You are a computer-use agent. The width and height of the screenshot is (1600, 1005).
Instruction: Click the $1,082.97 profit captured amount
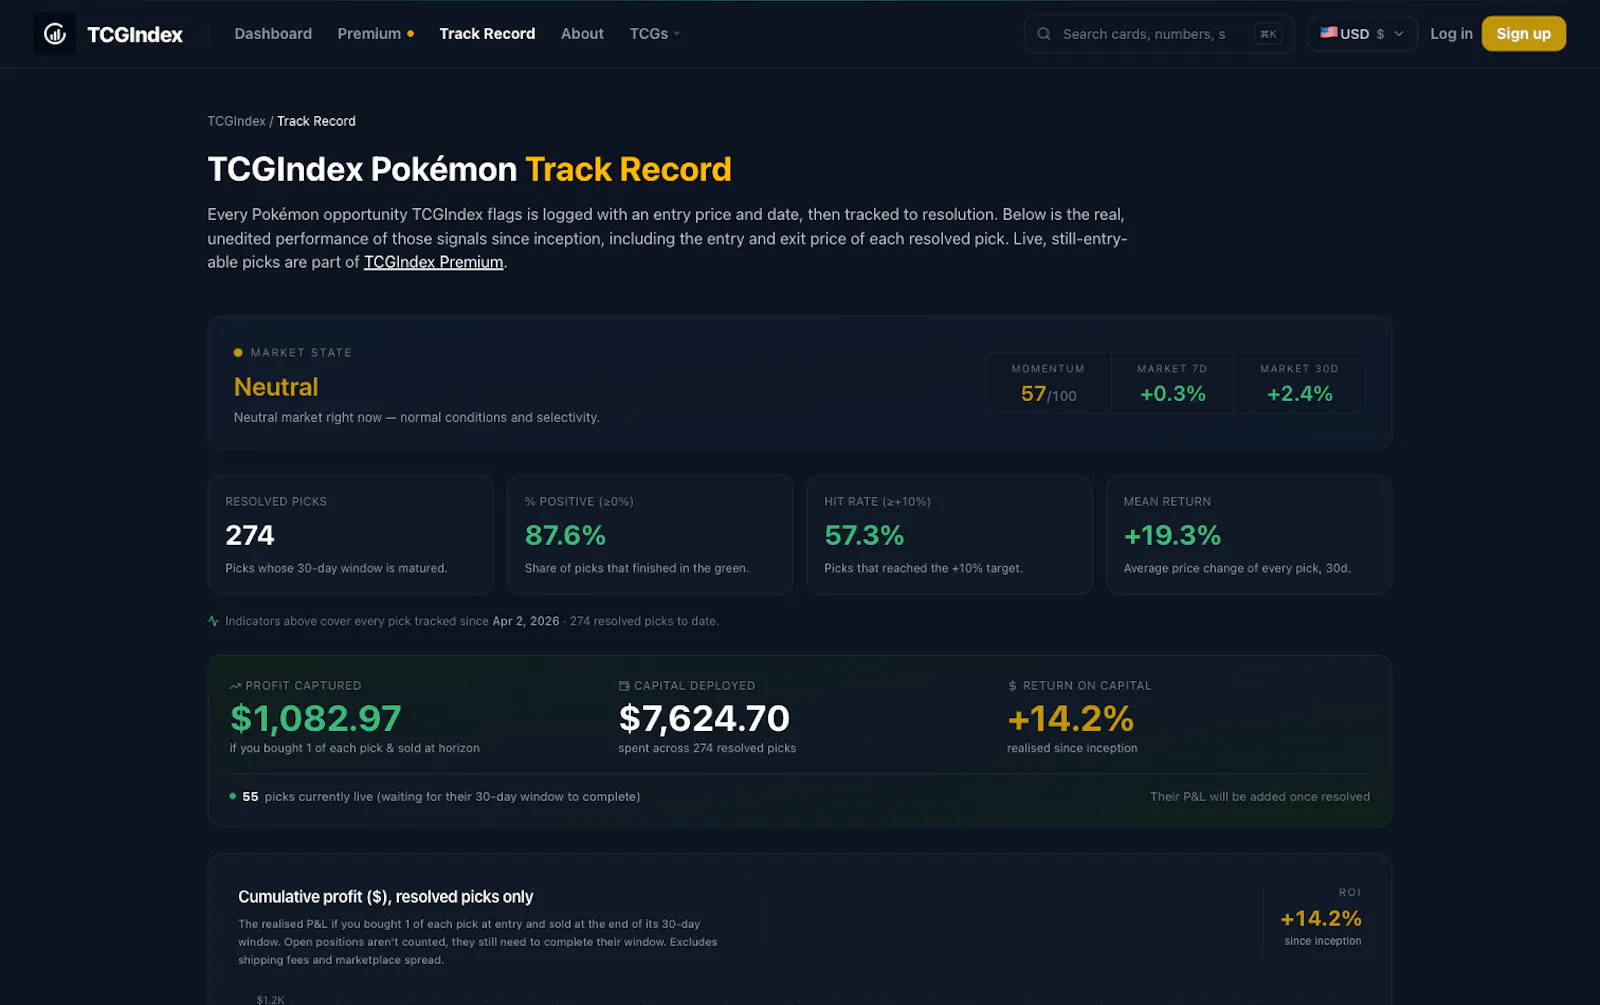point(315,718)
